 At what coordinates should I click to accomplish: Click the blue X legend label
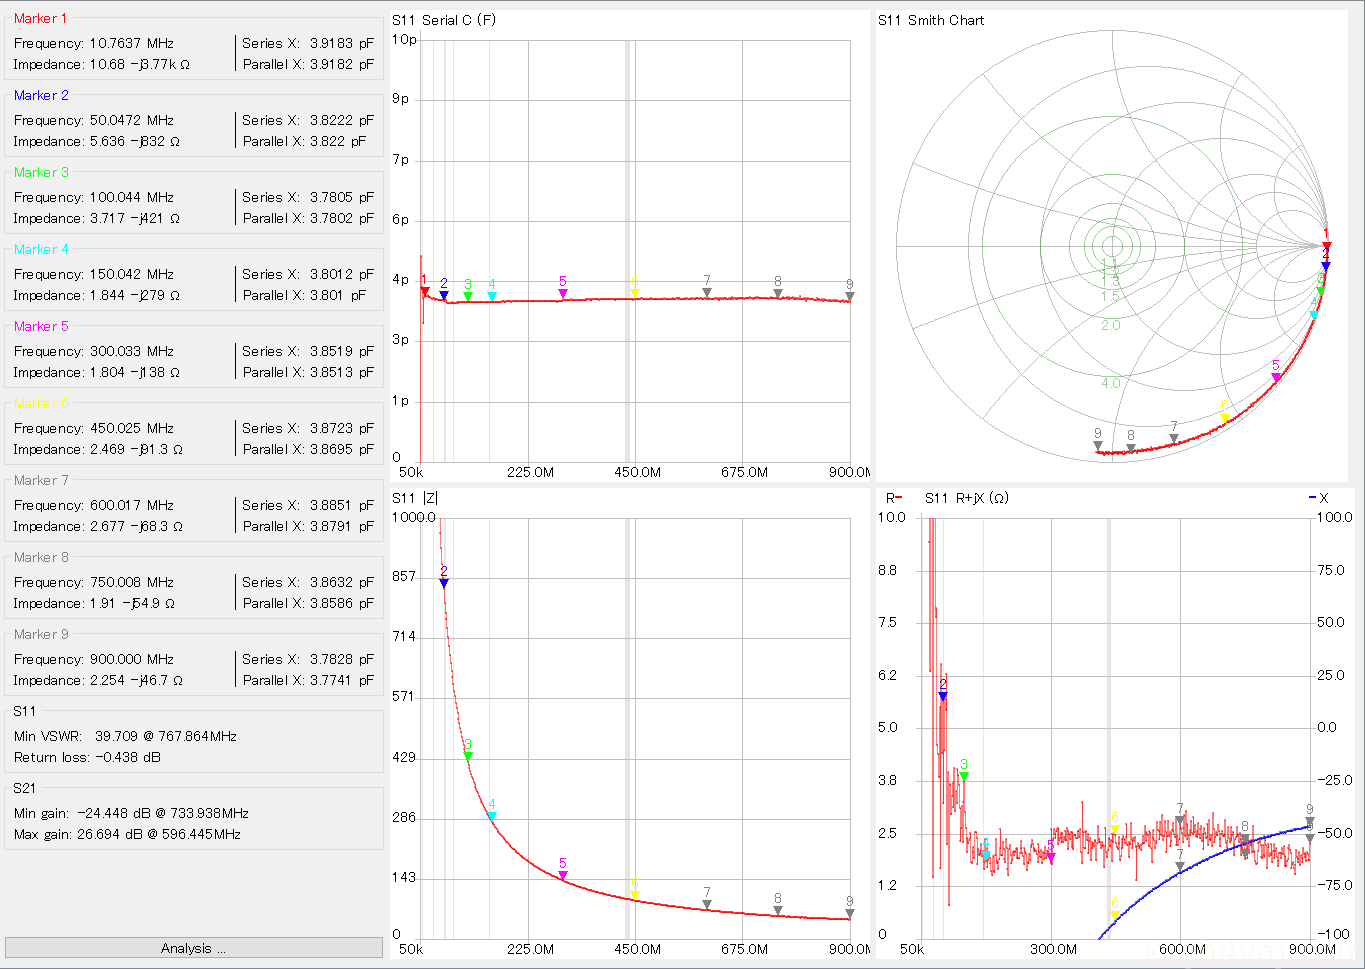tap(1319, 498)
